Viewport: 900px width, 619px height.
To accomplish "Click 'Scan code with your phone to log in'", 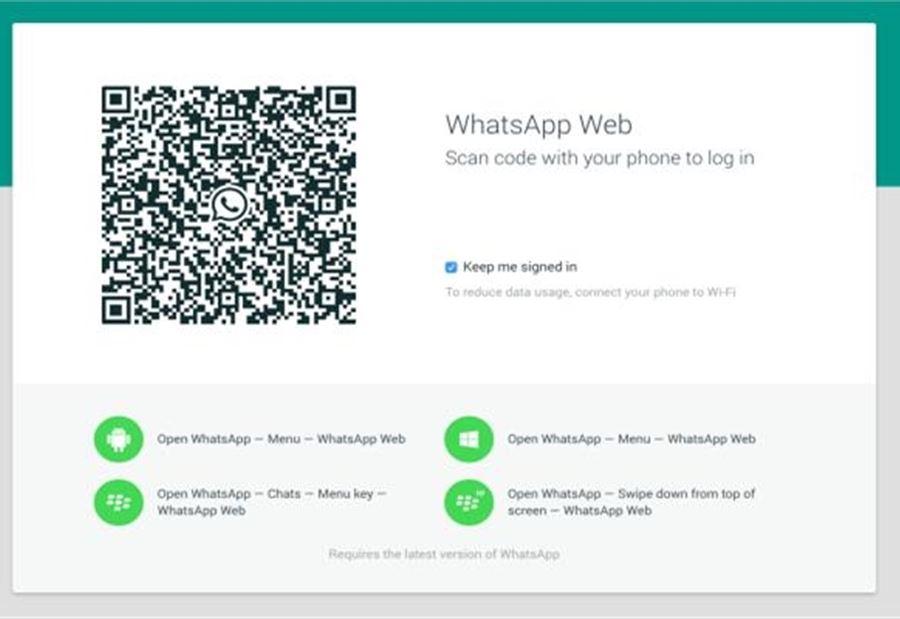I will coord(600,158).
